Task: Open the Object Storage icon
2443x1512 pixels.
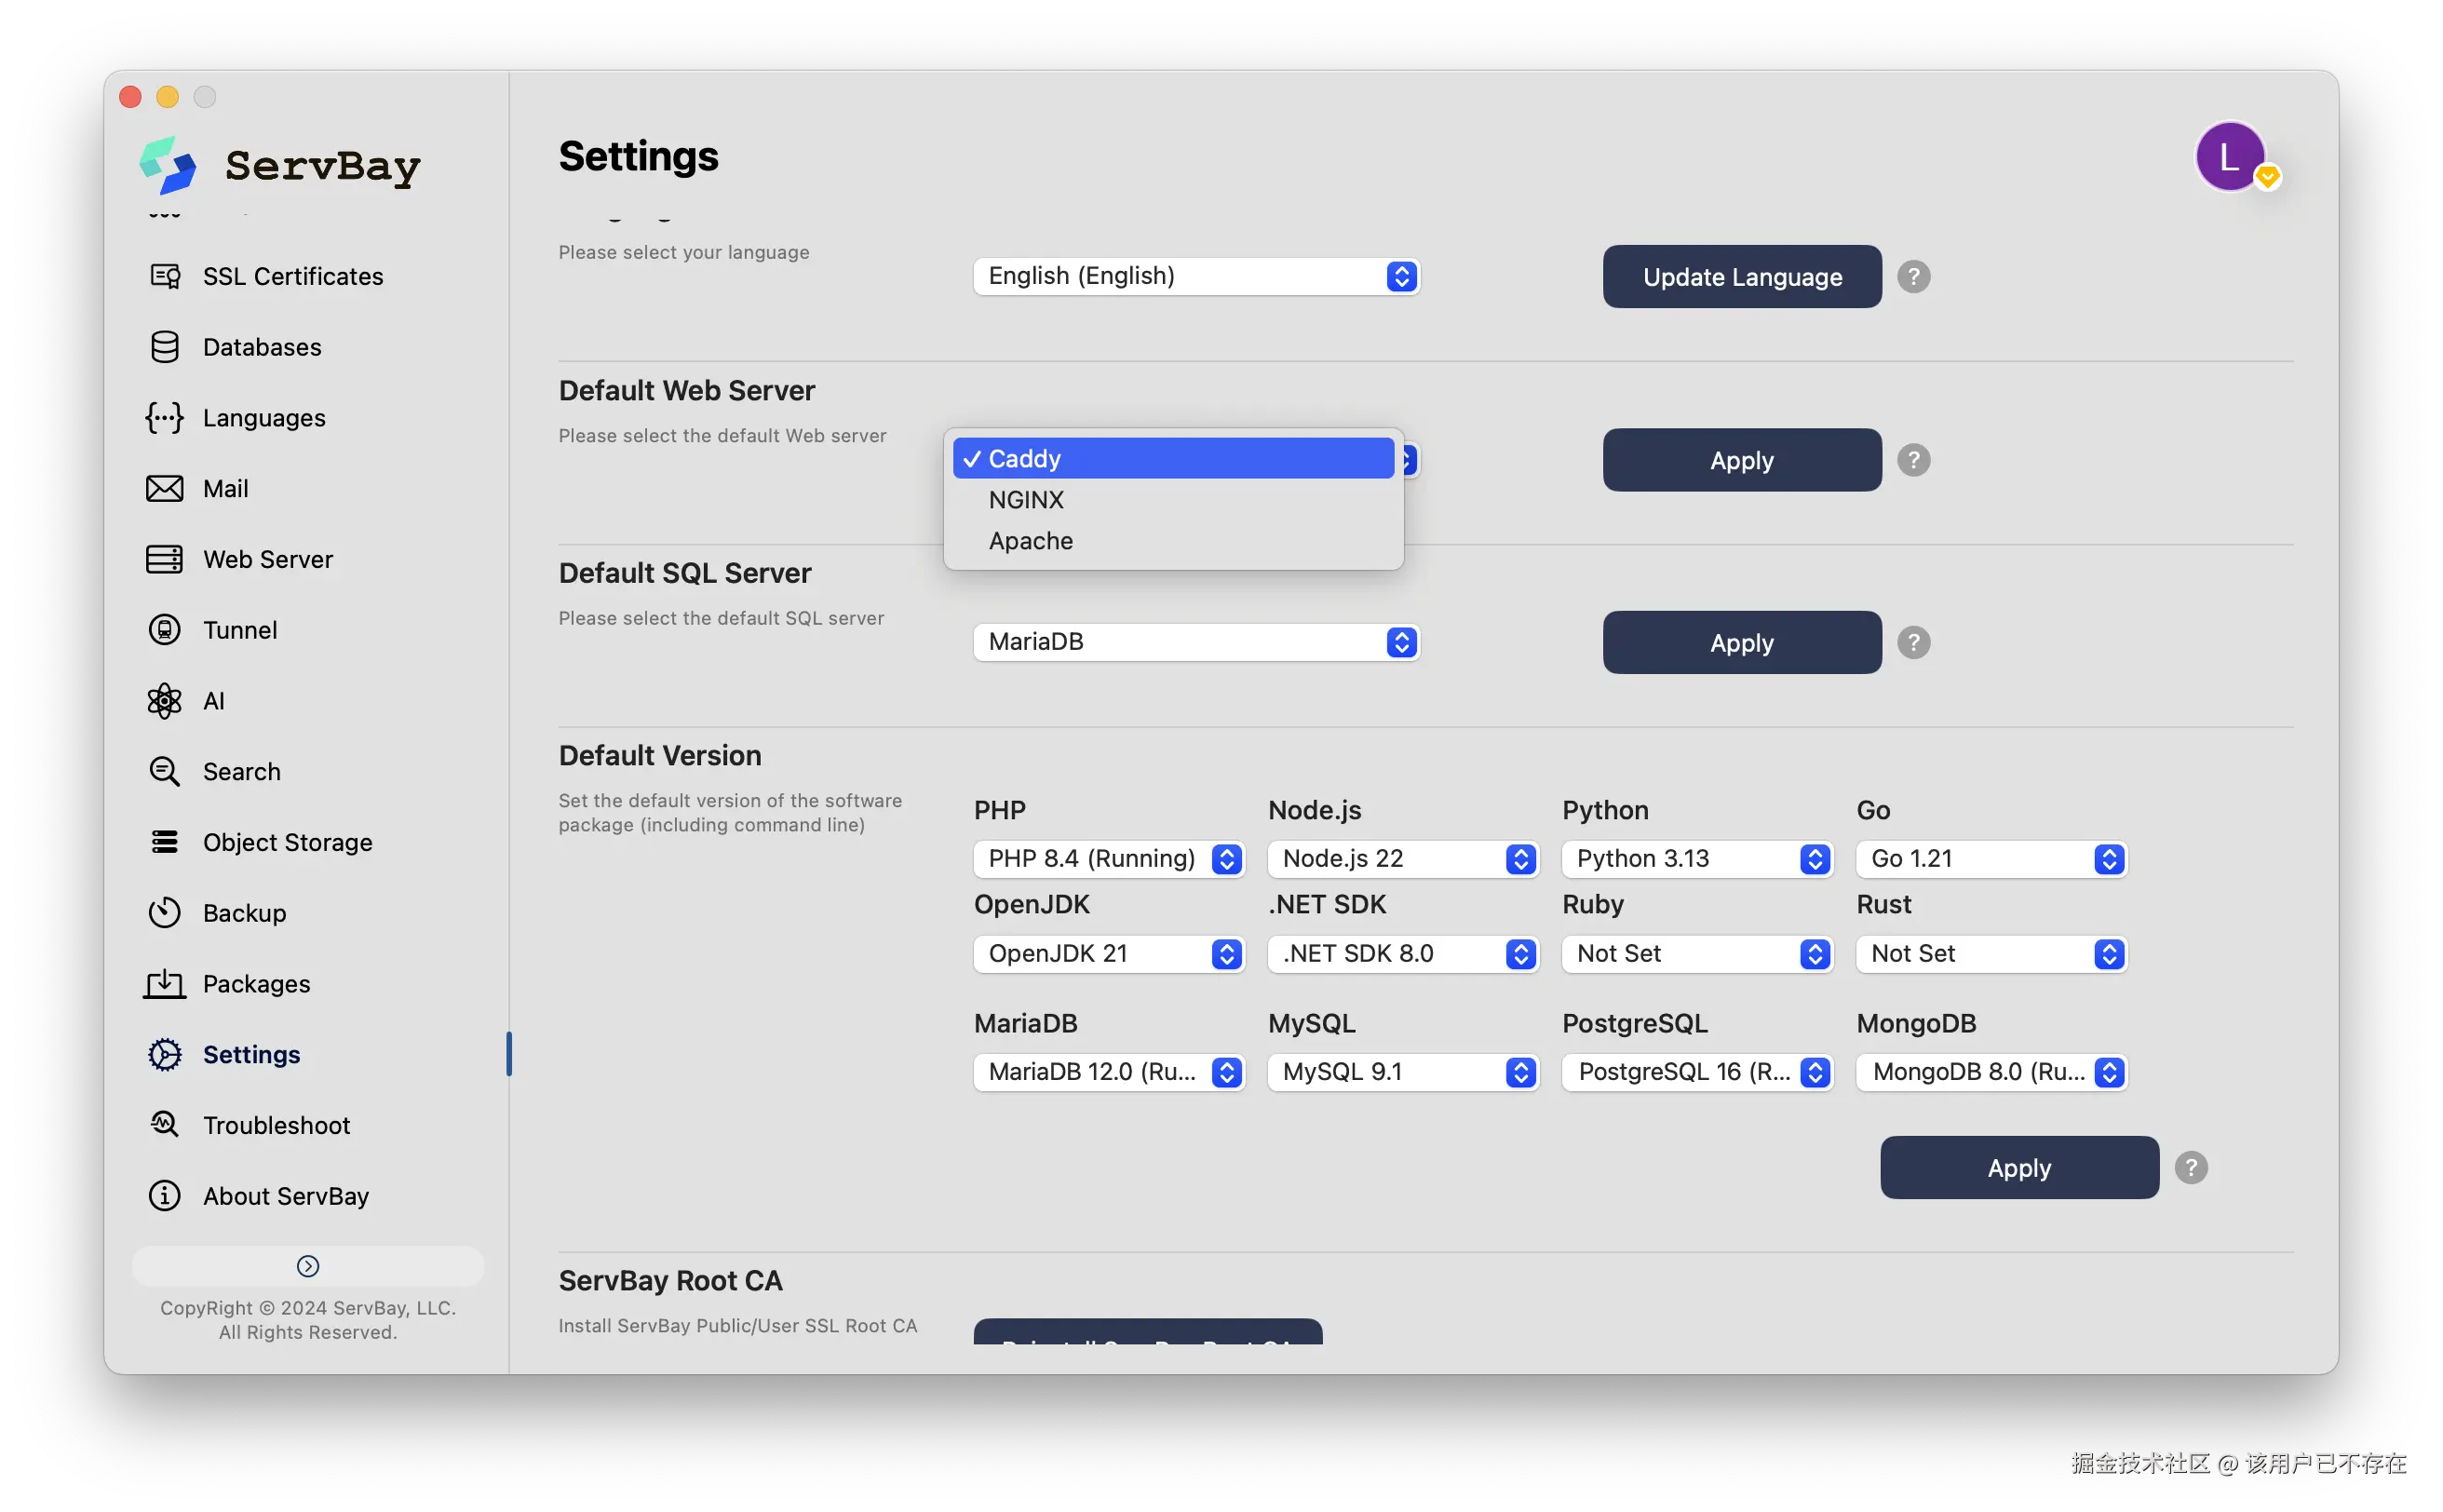Action: 164,842
